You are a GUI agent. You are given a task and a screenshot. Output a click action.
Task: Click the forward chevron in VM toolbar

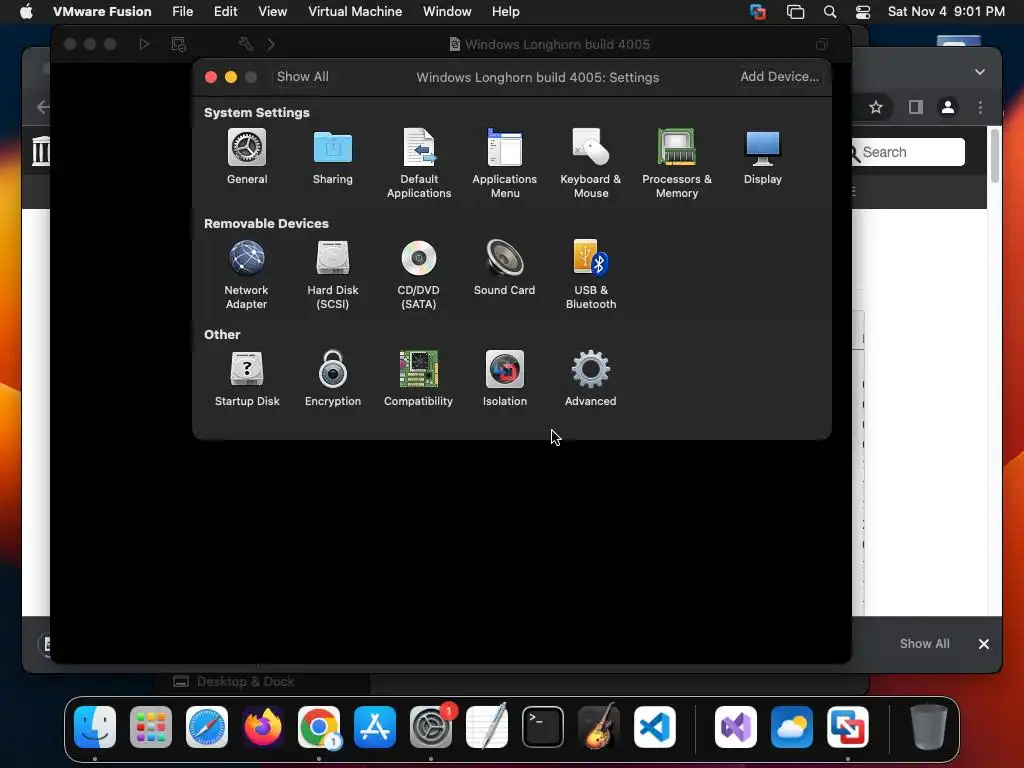tap(271, 44)
